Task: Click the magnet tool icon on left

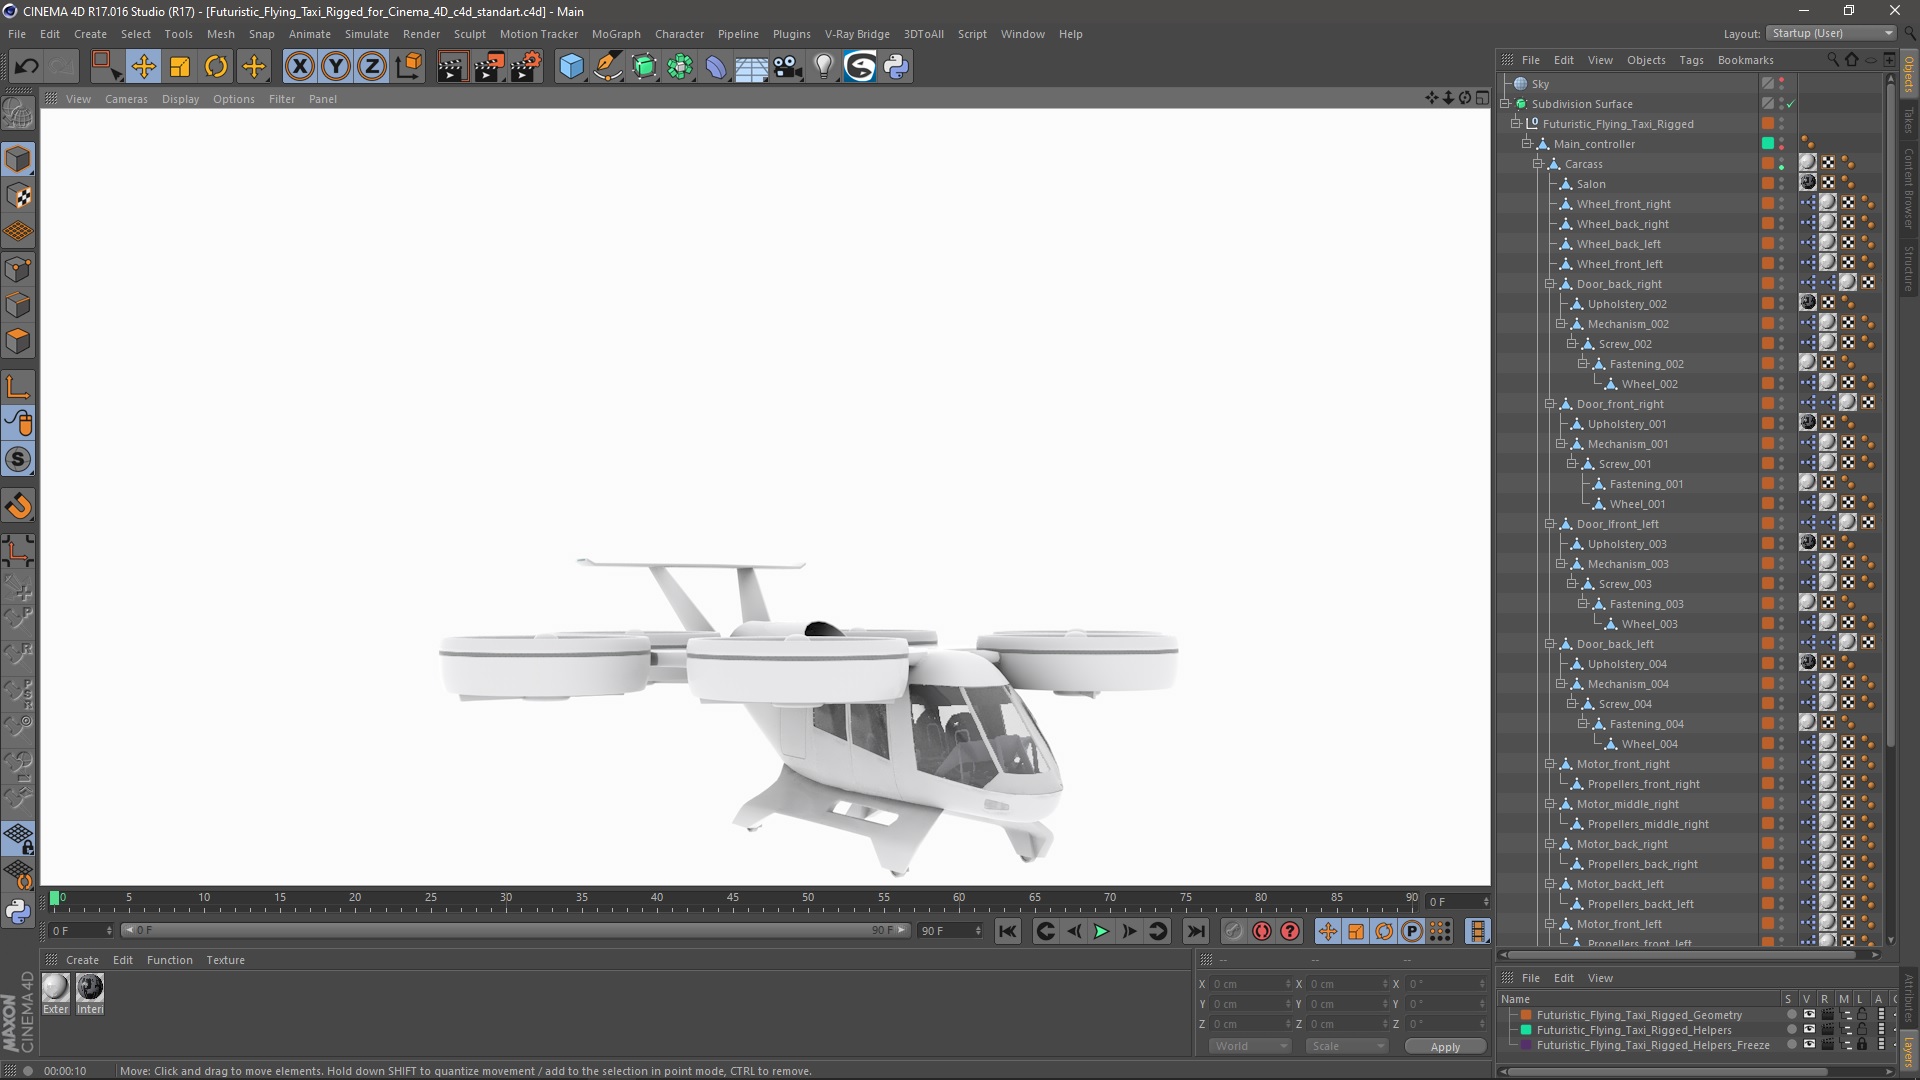Action: (x=18, y=506)
